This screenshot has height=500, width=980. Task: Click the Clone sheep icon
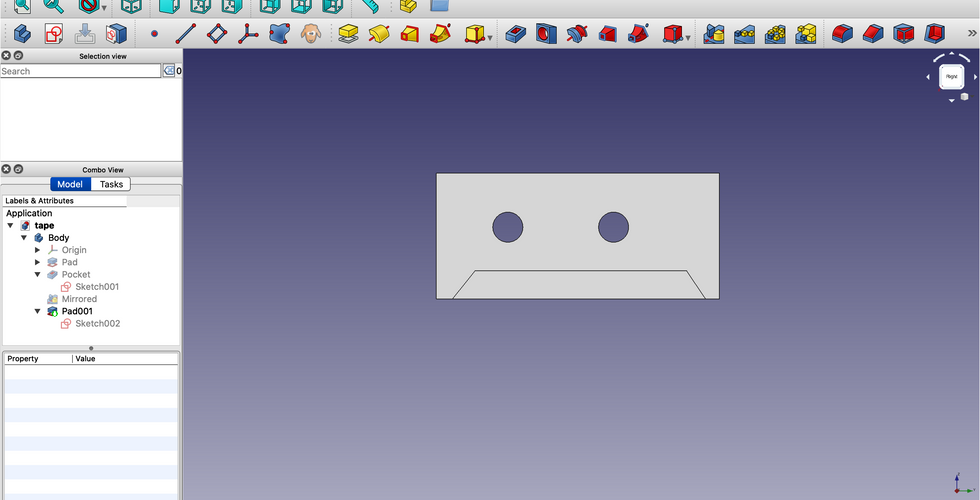point(311,33)
